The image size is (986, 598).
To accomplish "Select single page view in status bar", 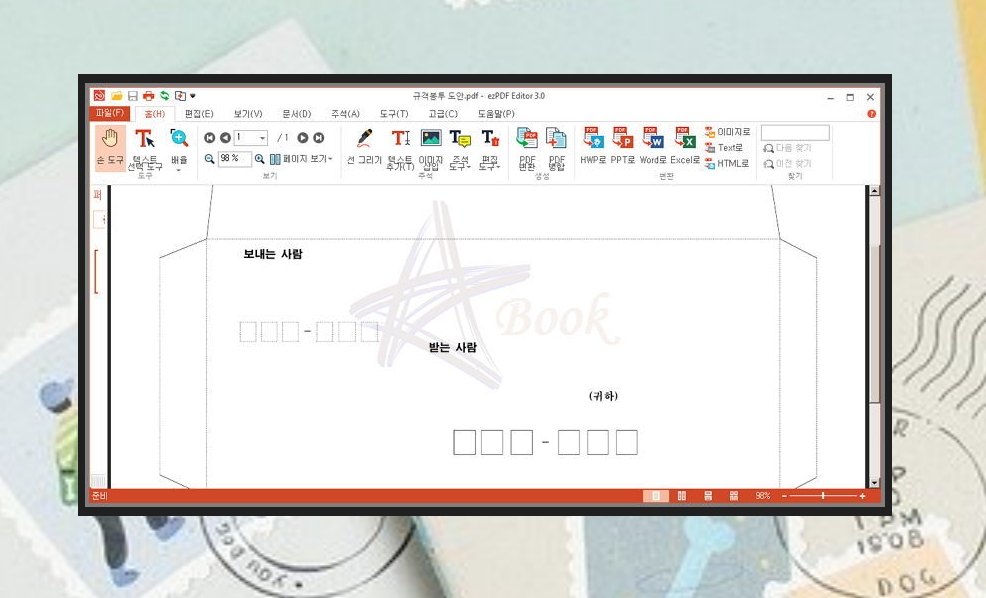I will (656, 496).
